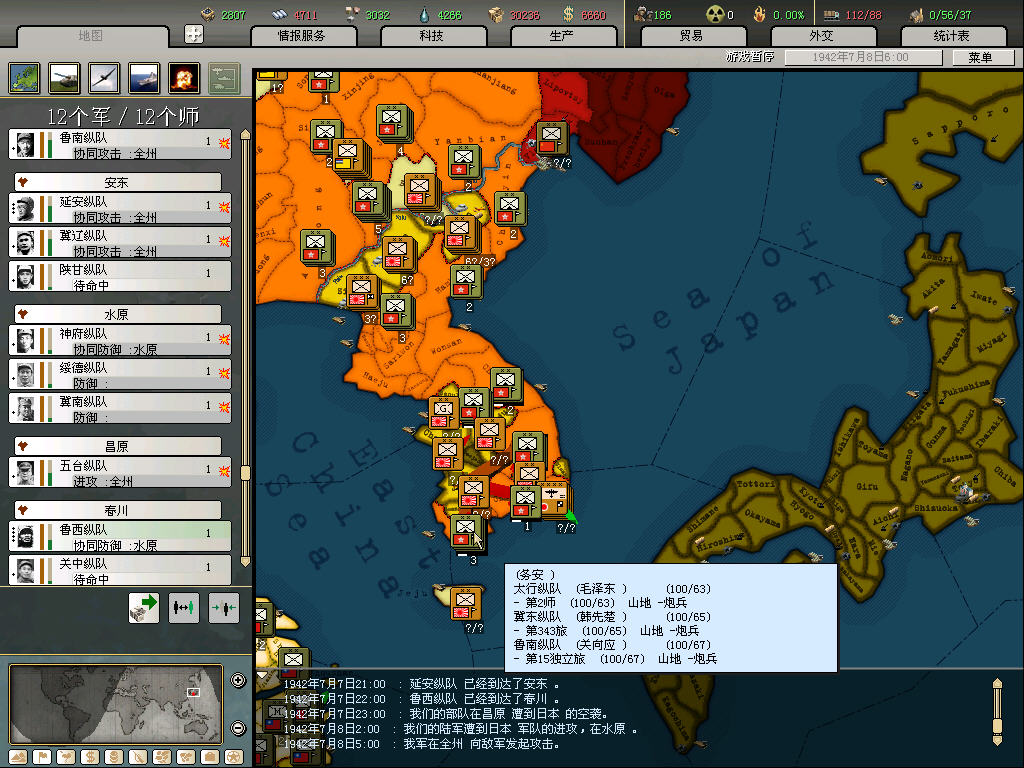
Task: Open the greyed unit deployment pool icon
Action: click(224, 78)
